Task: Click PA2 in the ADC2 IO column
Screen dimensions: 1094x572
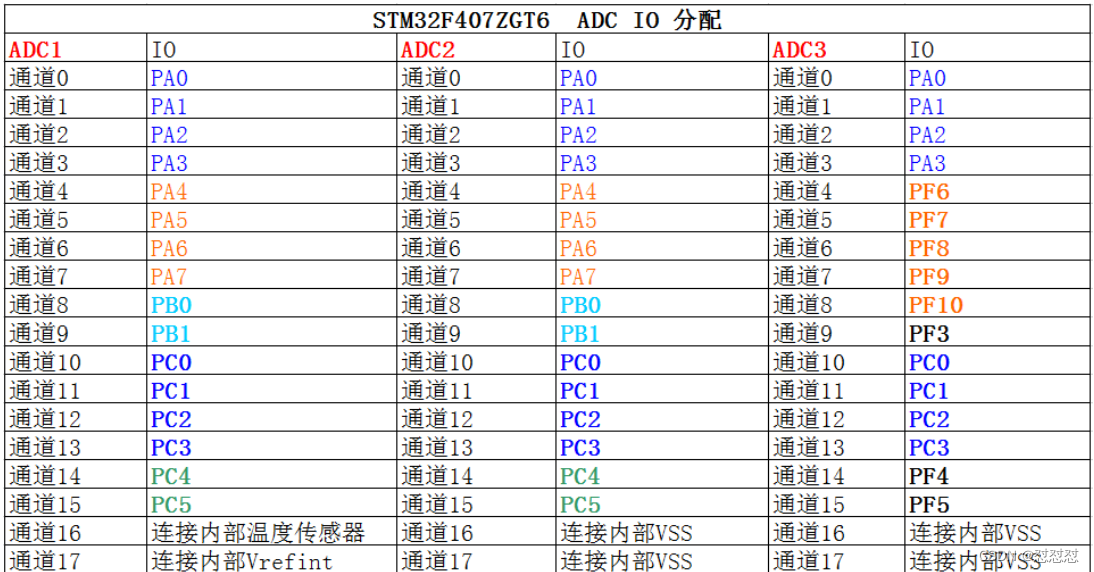Action: (578, 135)
